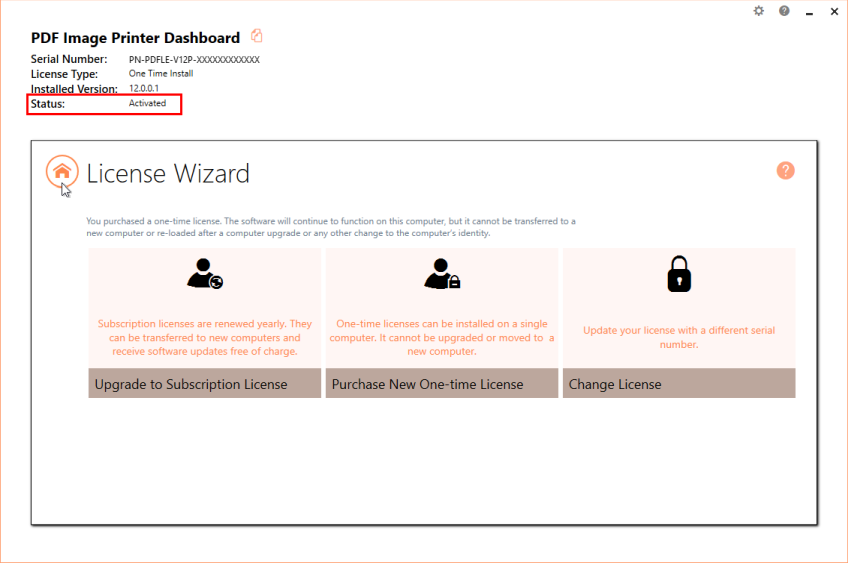Screen dimensions: 848x563
Task: Click Upgrade to Subscription License button
Action: pyautogui.click(x=204, y=383)
